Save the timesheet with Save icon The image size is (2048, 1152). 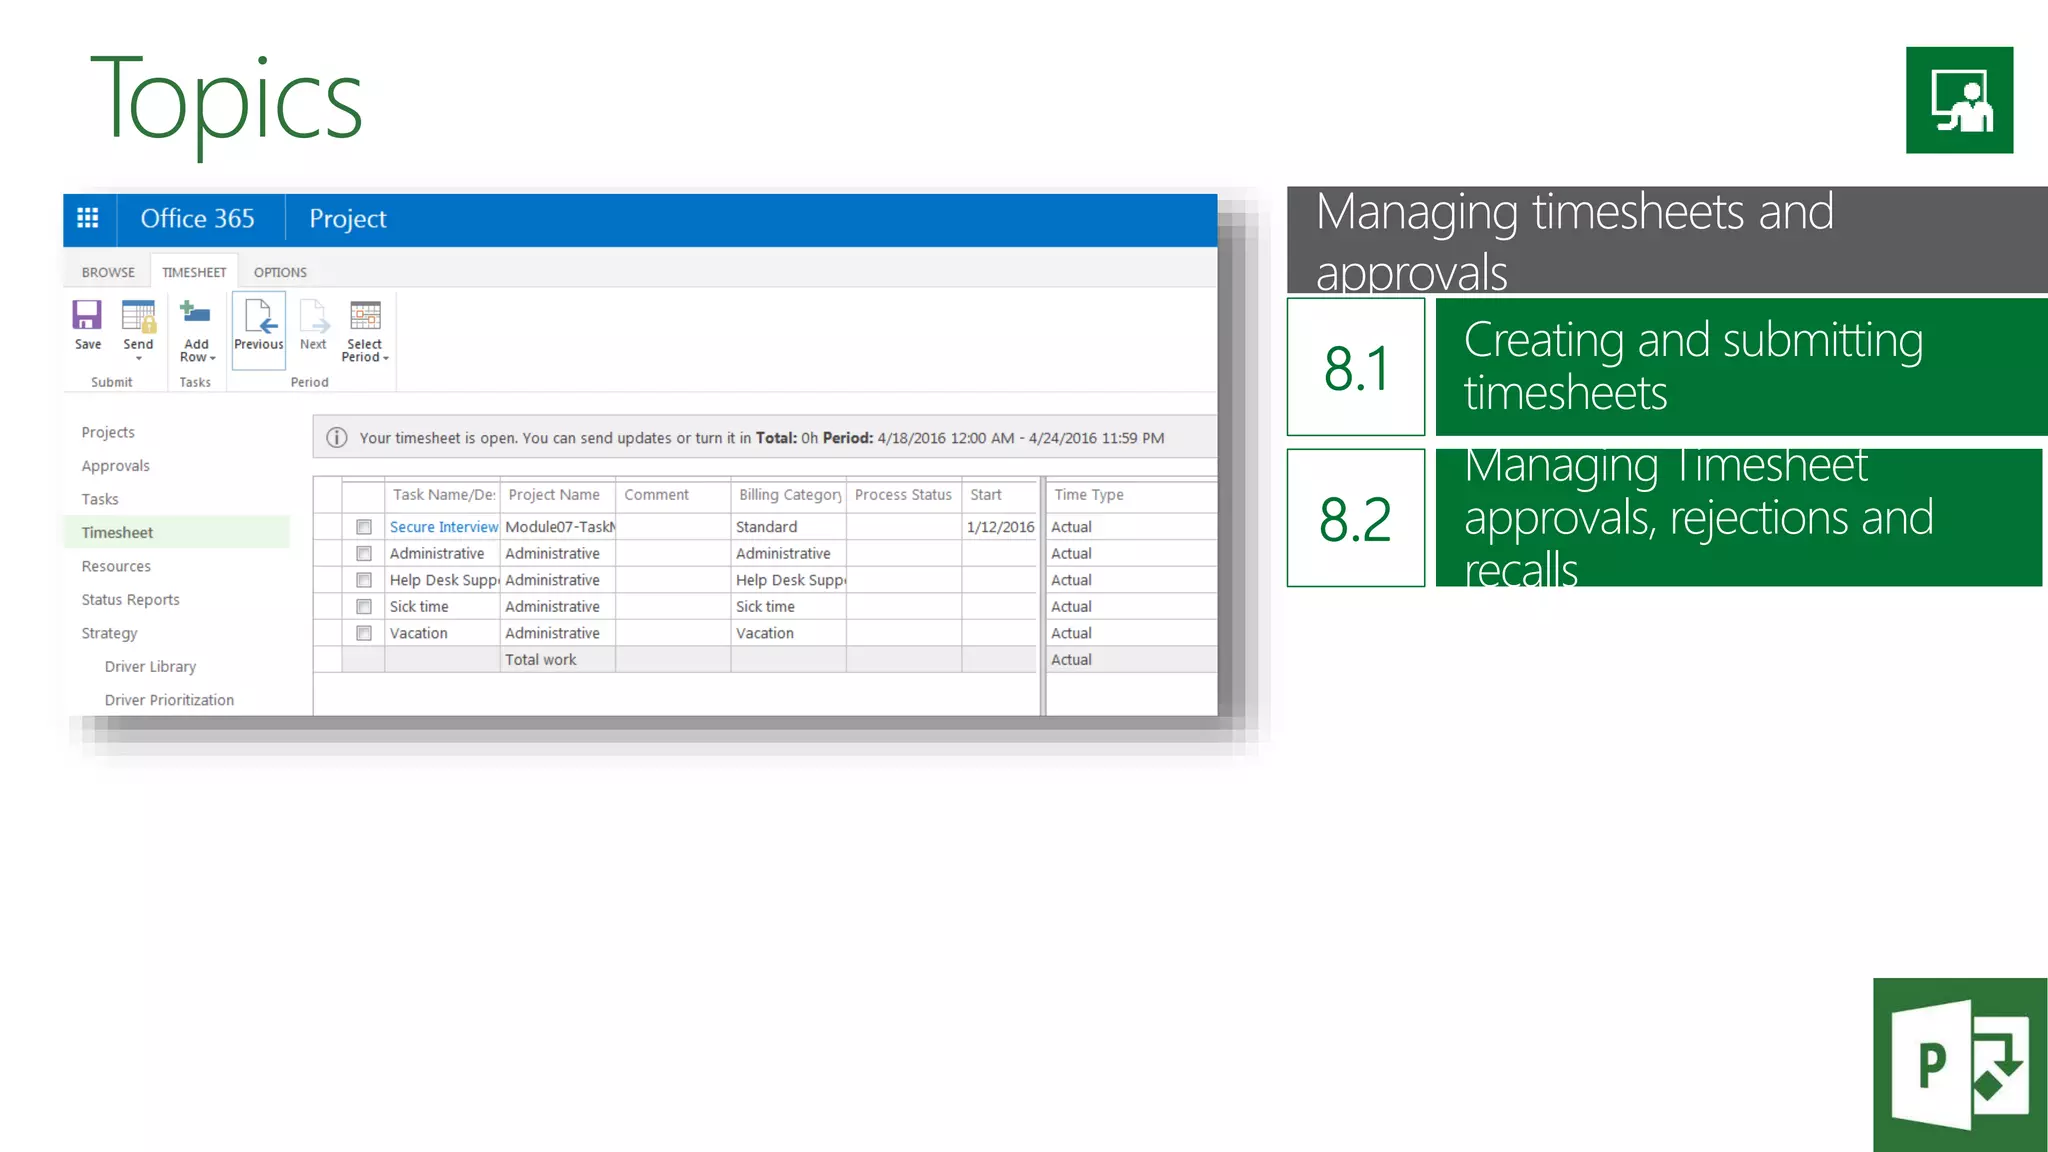(x=87, y=315)
